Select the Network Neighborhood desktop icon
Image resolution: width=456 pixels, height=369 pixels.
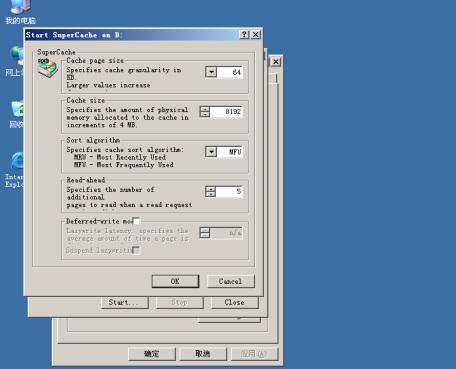tap(15, 61)
